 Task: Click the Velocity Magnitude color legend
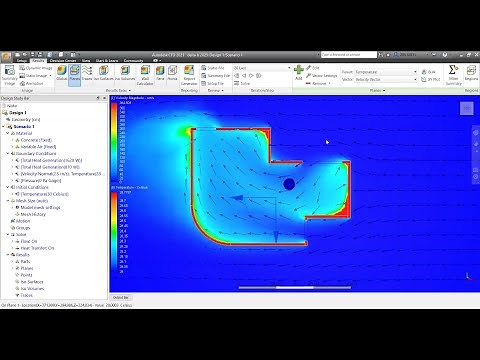click(114, 142)
